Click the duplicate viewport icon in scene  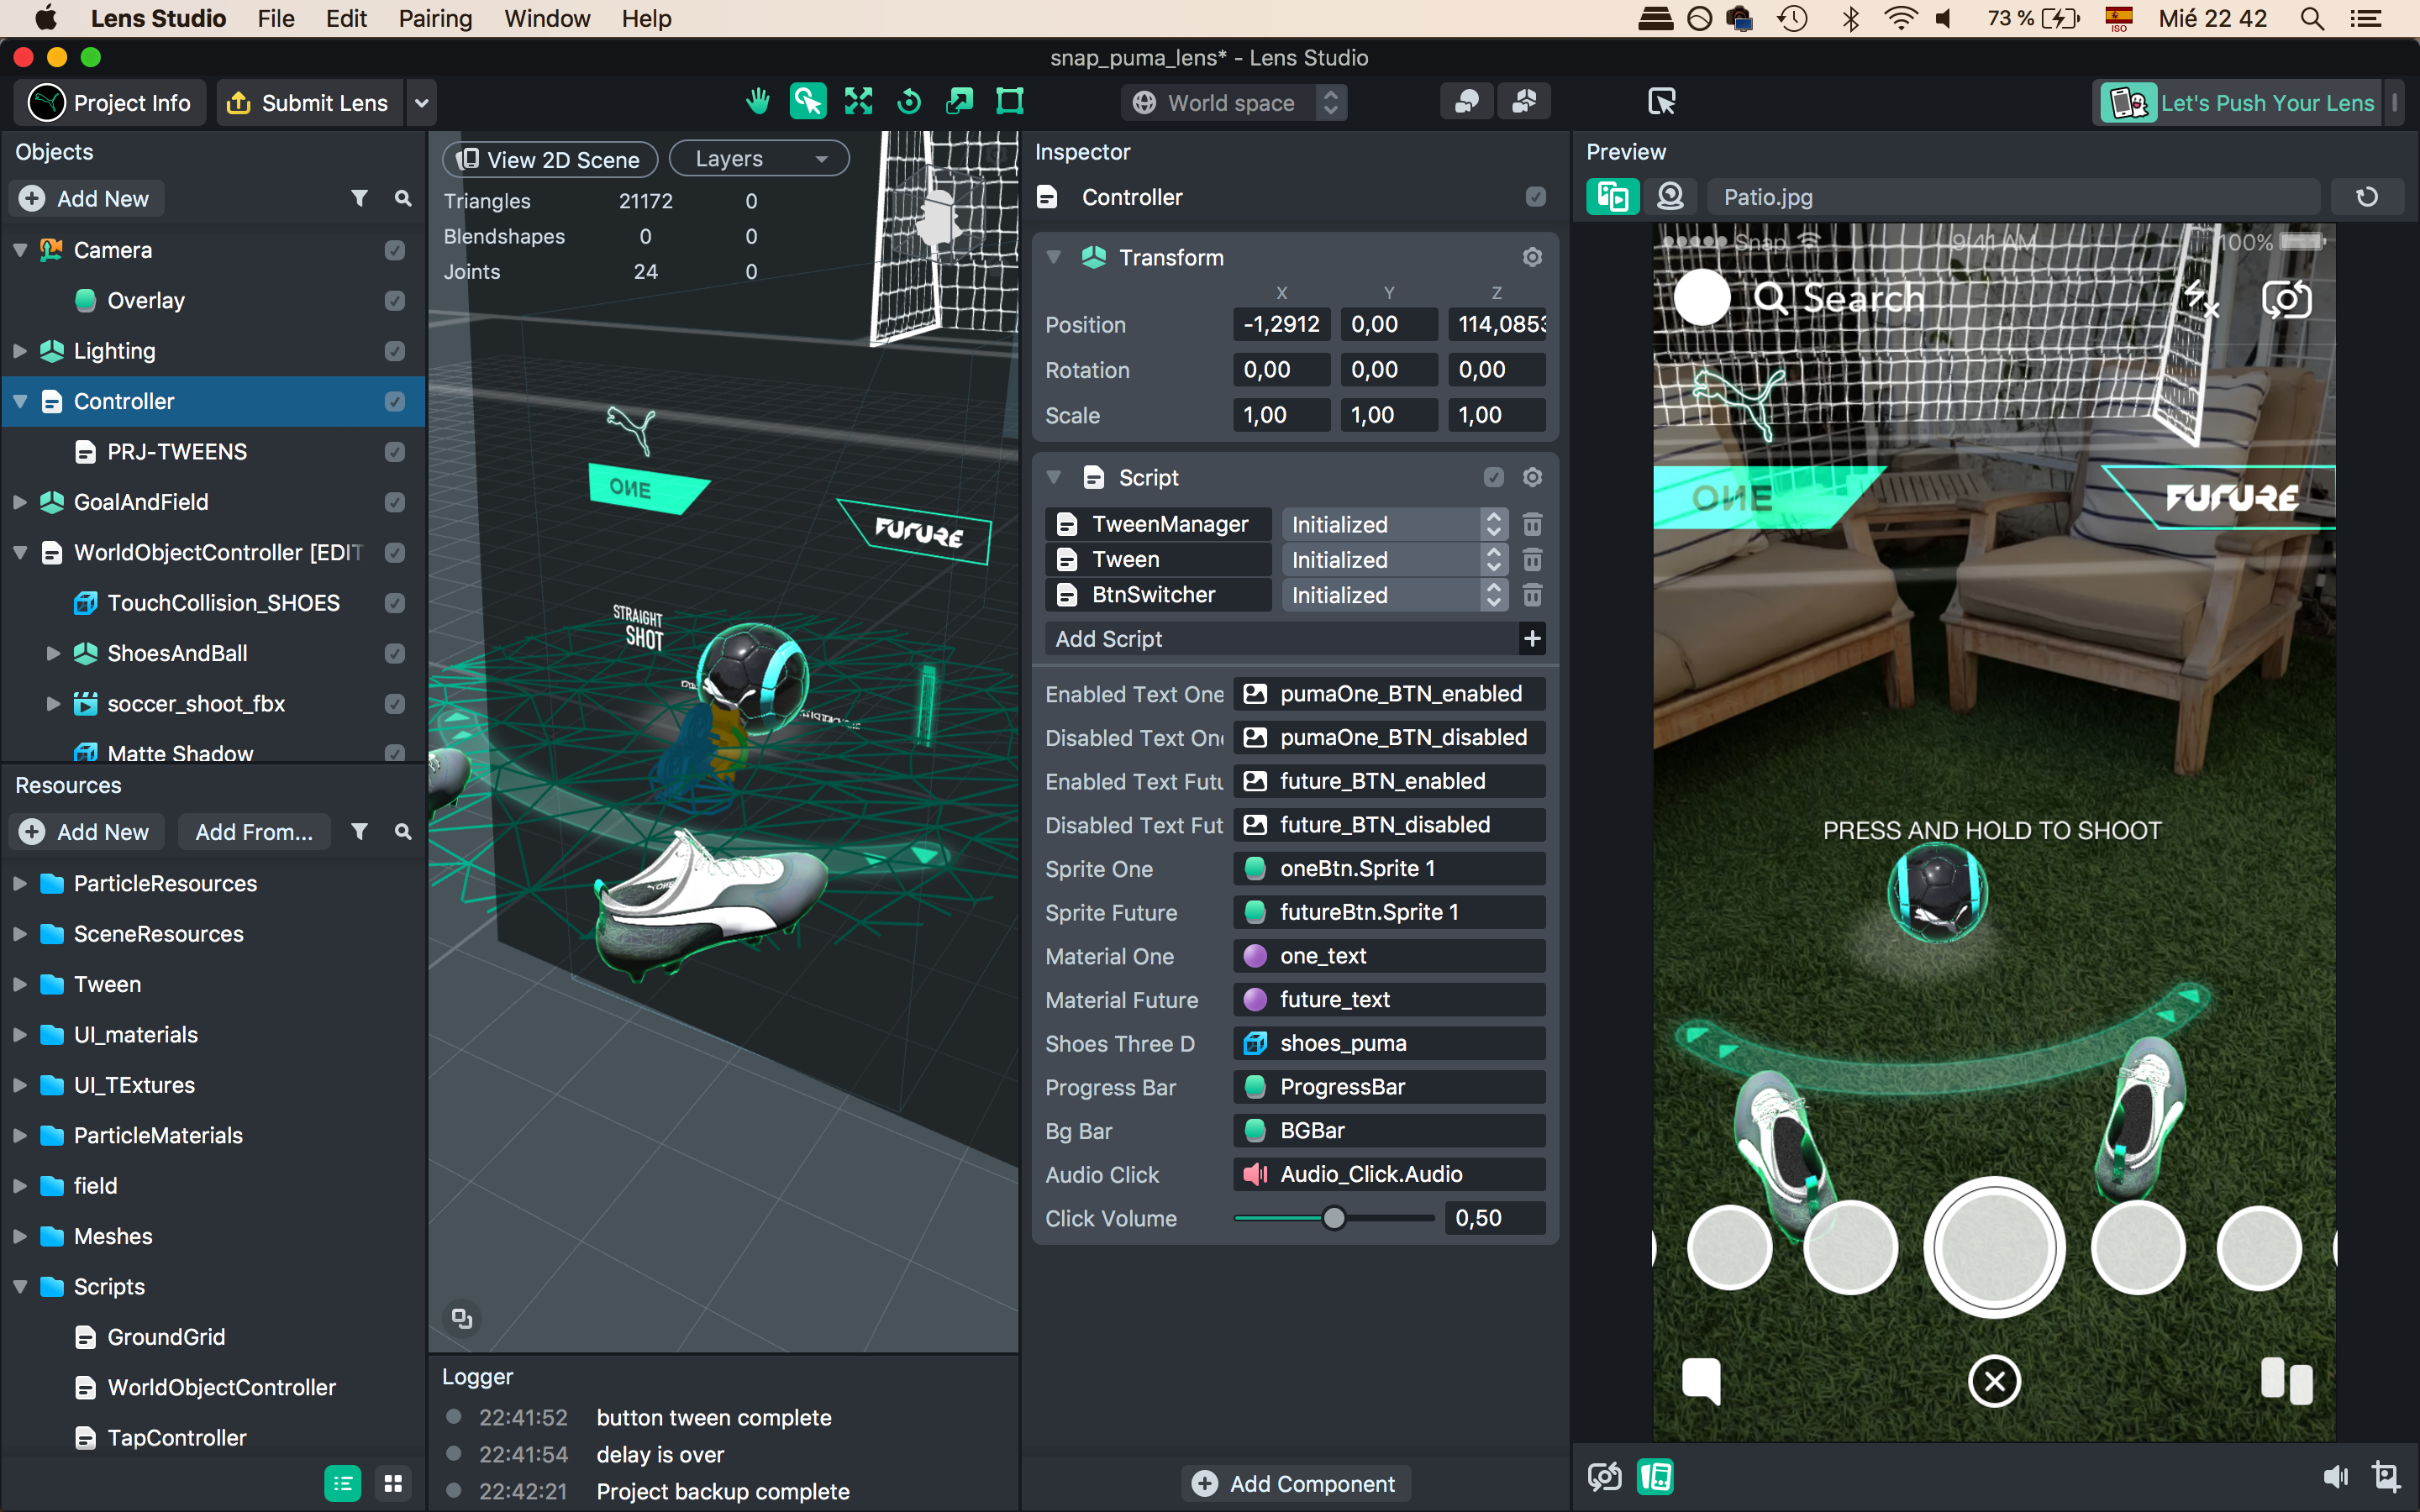tap(461, 1319)
